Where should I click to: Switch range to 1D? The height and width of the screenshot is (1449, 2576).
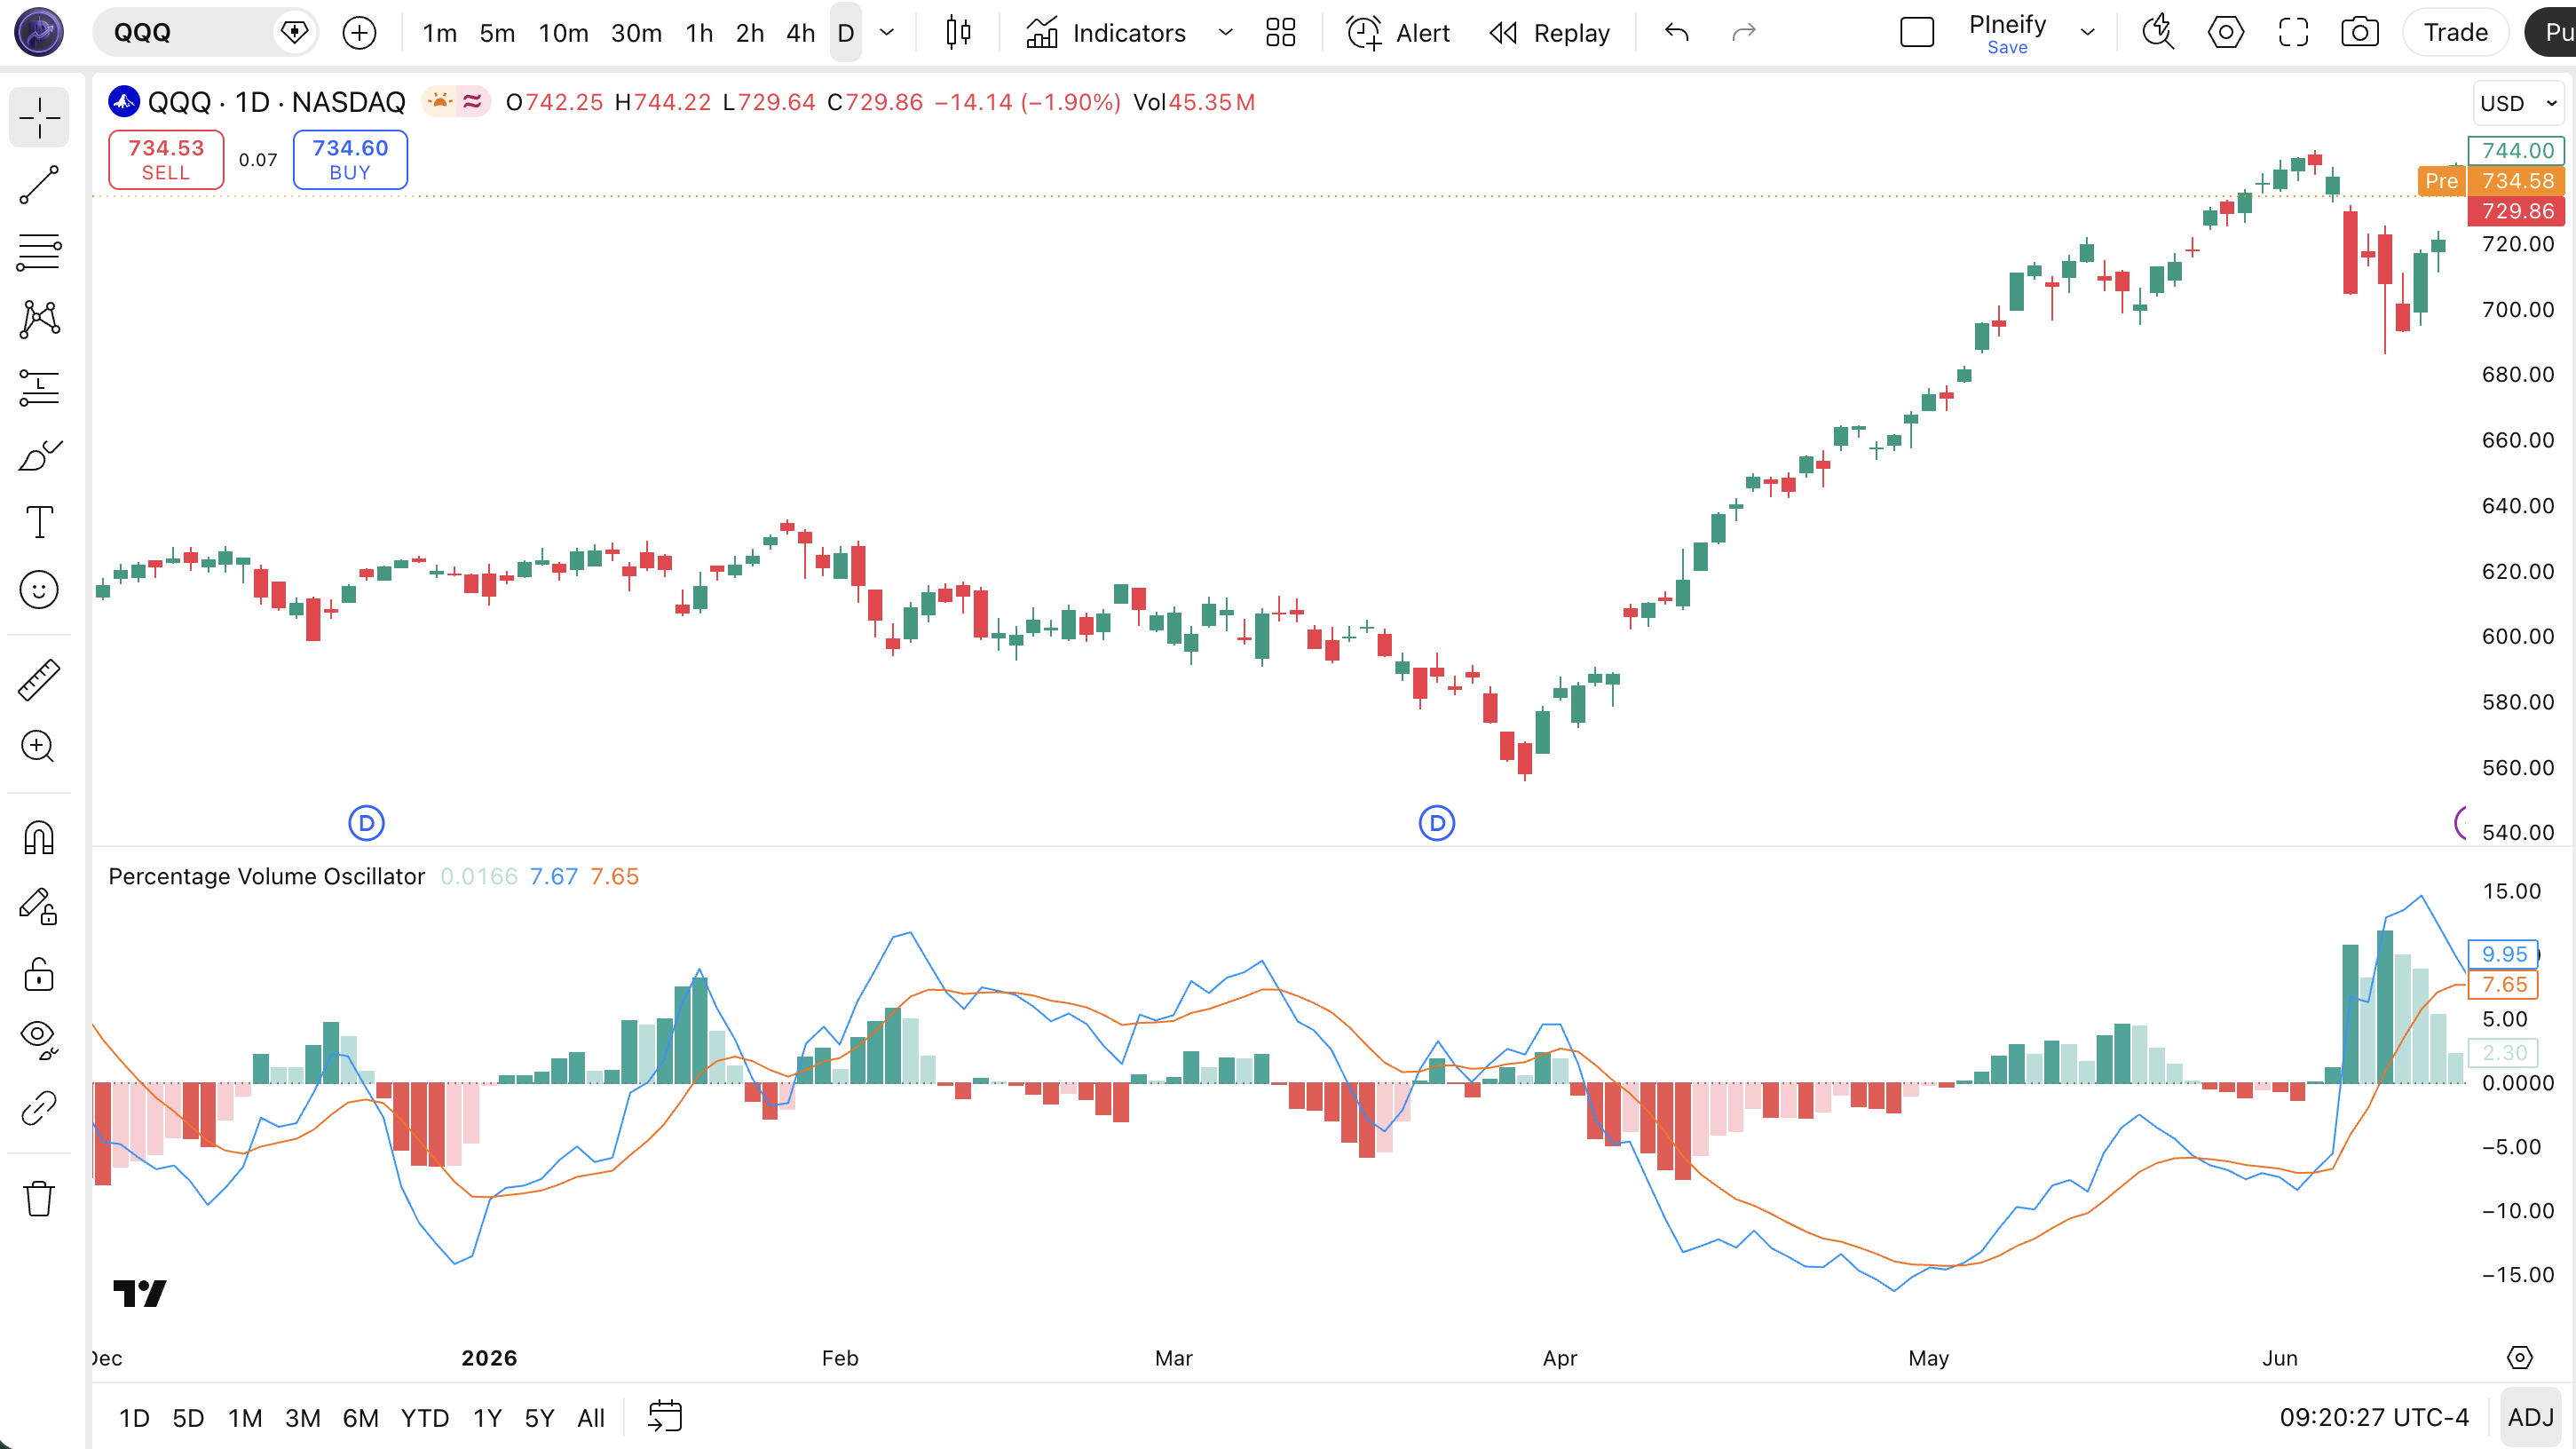(134, 1417)
